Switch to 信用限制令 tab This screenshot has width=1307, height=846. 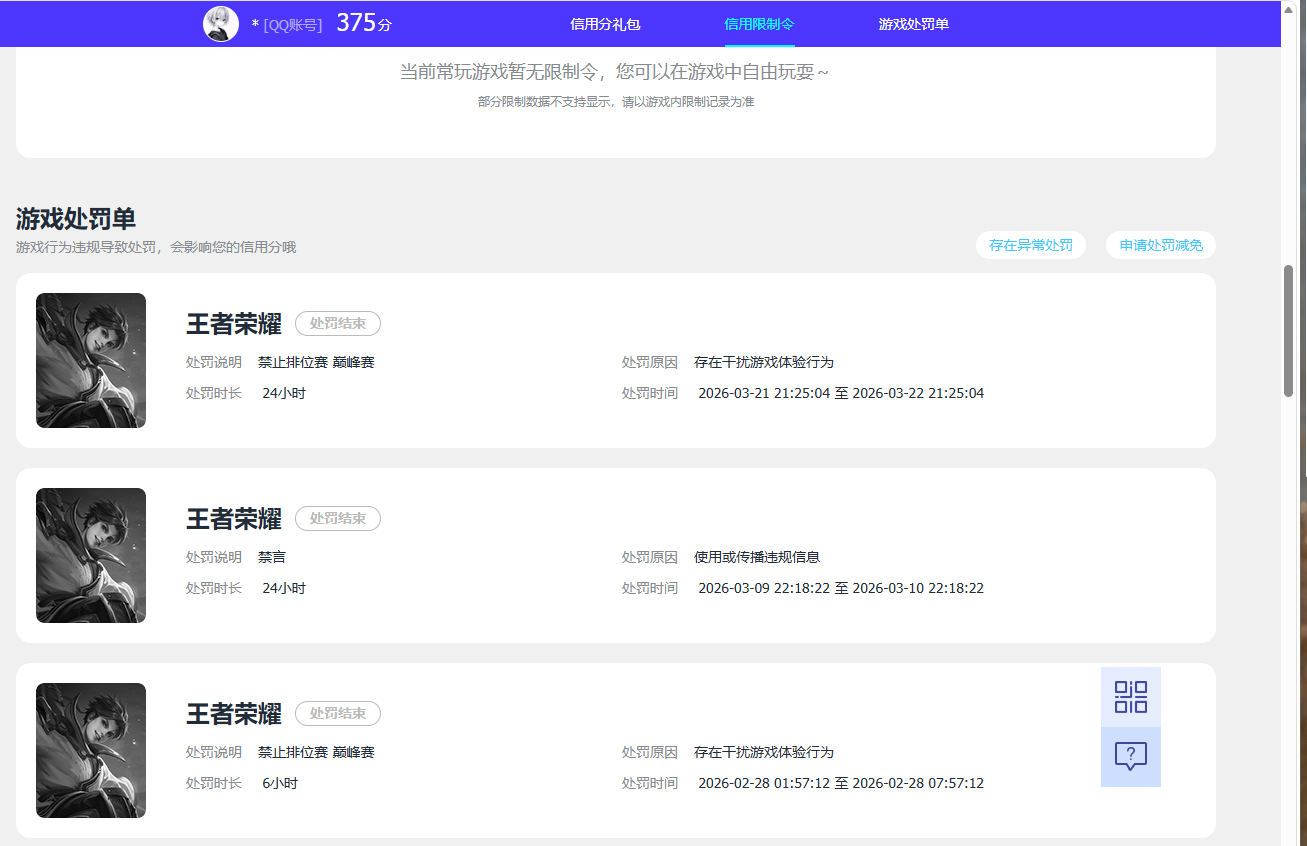pyautogui.click(x=759, y=24)
